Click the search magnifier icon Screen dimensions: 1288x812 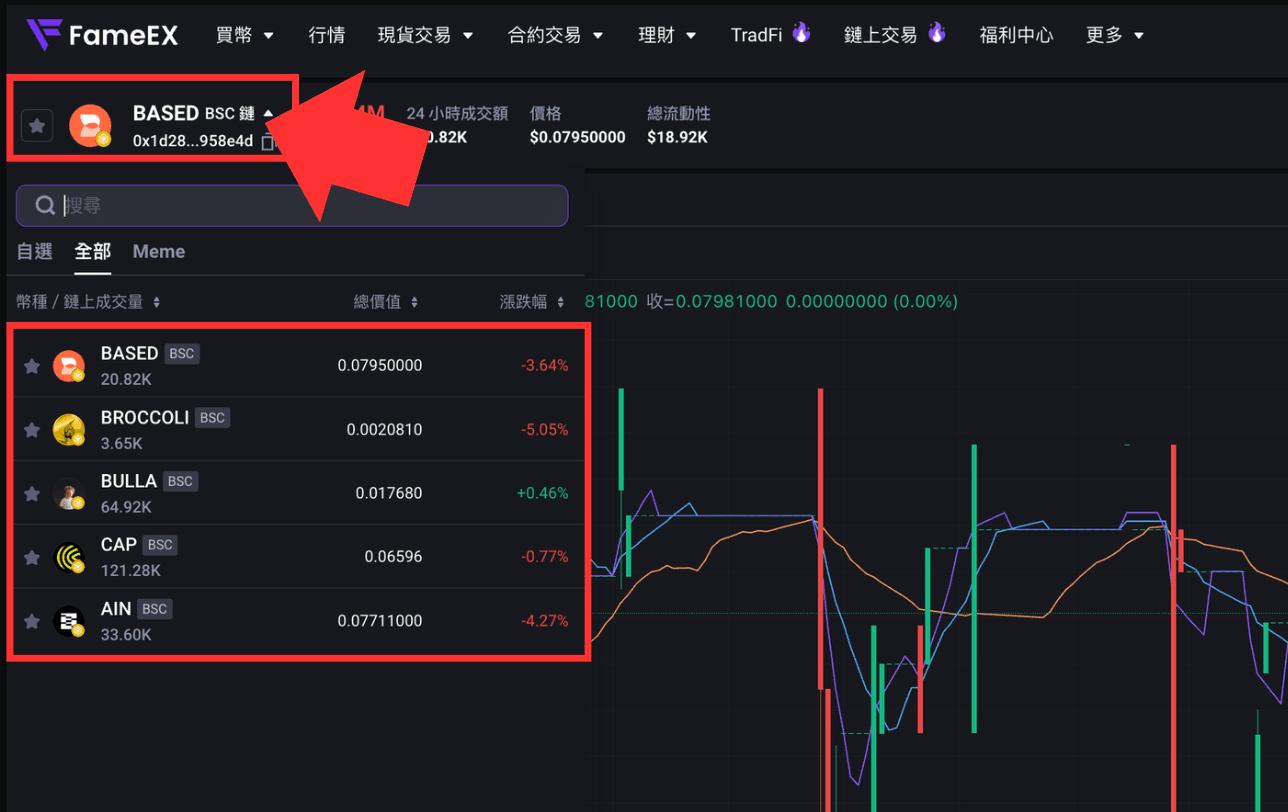(x=45, y=205)
